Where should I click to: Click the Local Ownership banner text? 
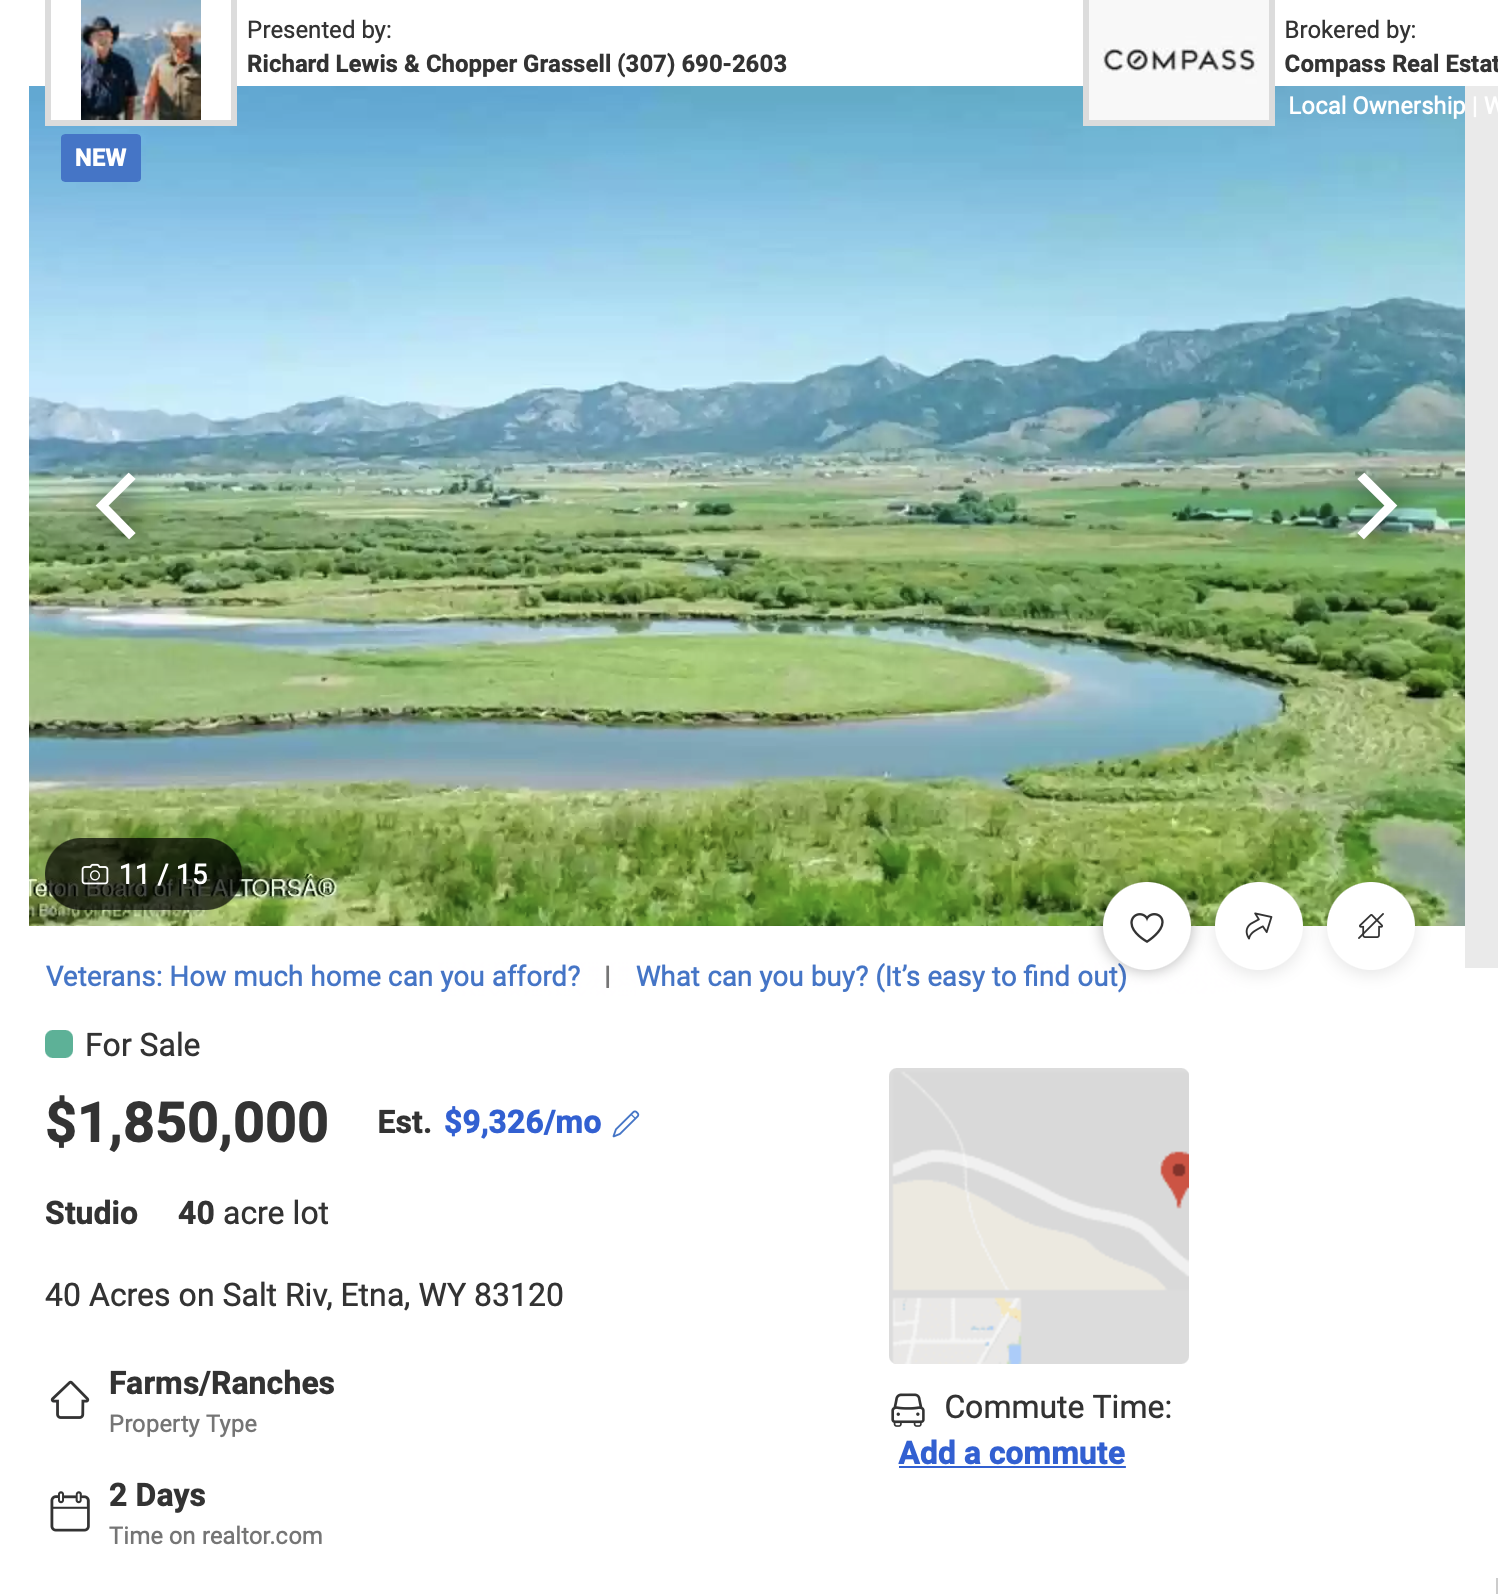pos(1376,106)
